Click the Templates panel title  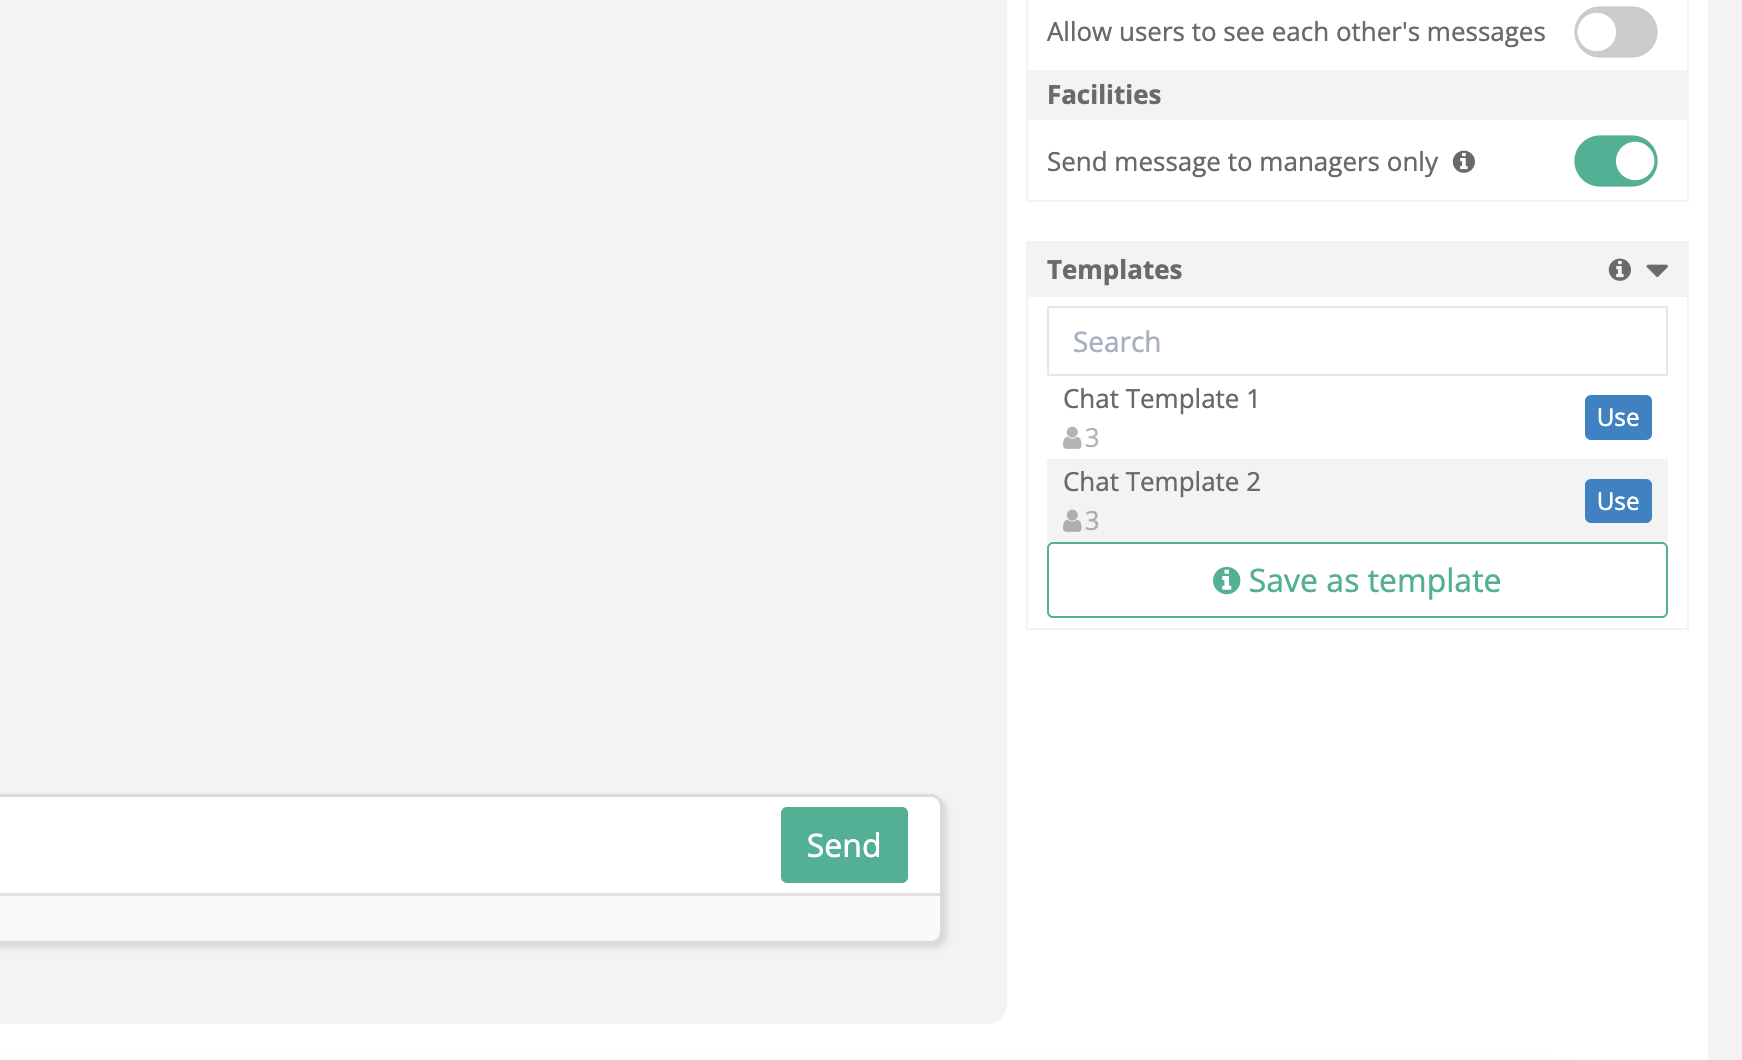click(x=1114, y=270)
